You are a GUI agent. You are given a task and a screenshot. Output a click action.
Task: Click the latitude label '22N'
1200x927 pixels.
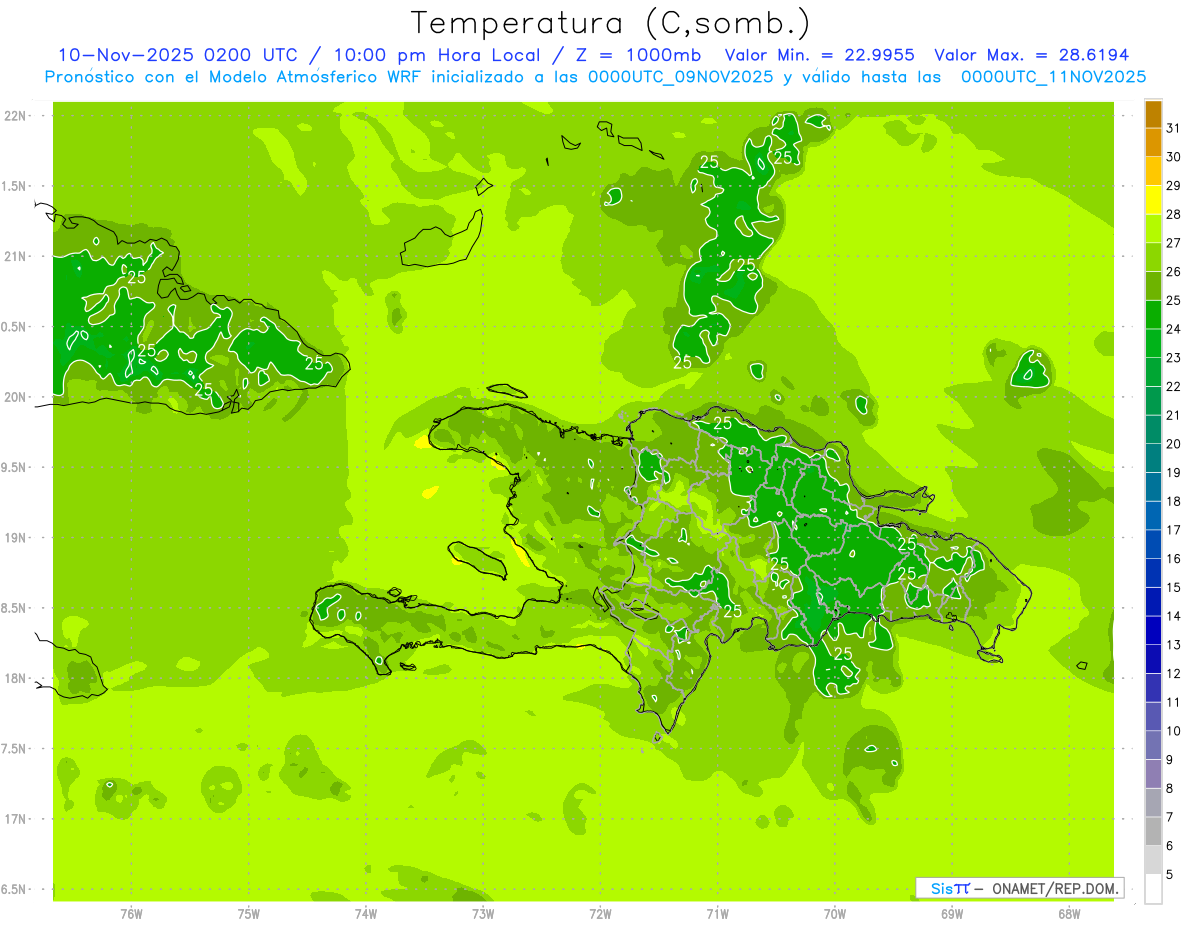[x=17, y=115]
